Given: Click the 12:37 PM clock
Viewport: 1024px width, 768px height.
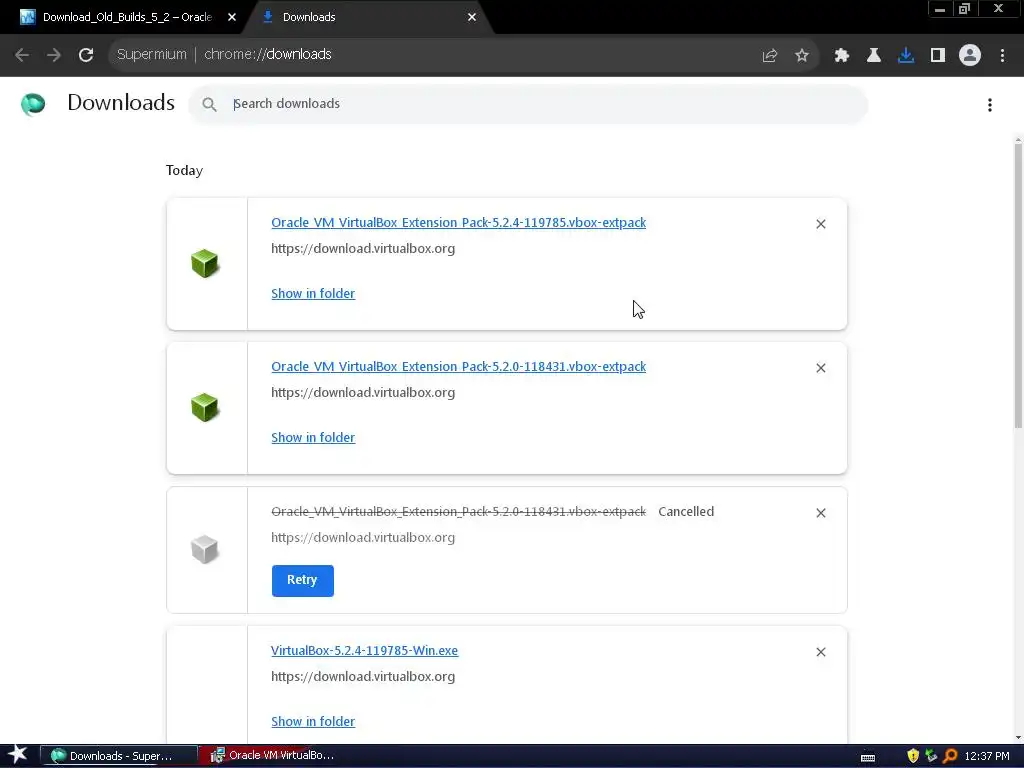Looking at the screenshot, I should click(x=987, y=756).
